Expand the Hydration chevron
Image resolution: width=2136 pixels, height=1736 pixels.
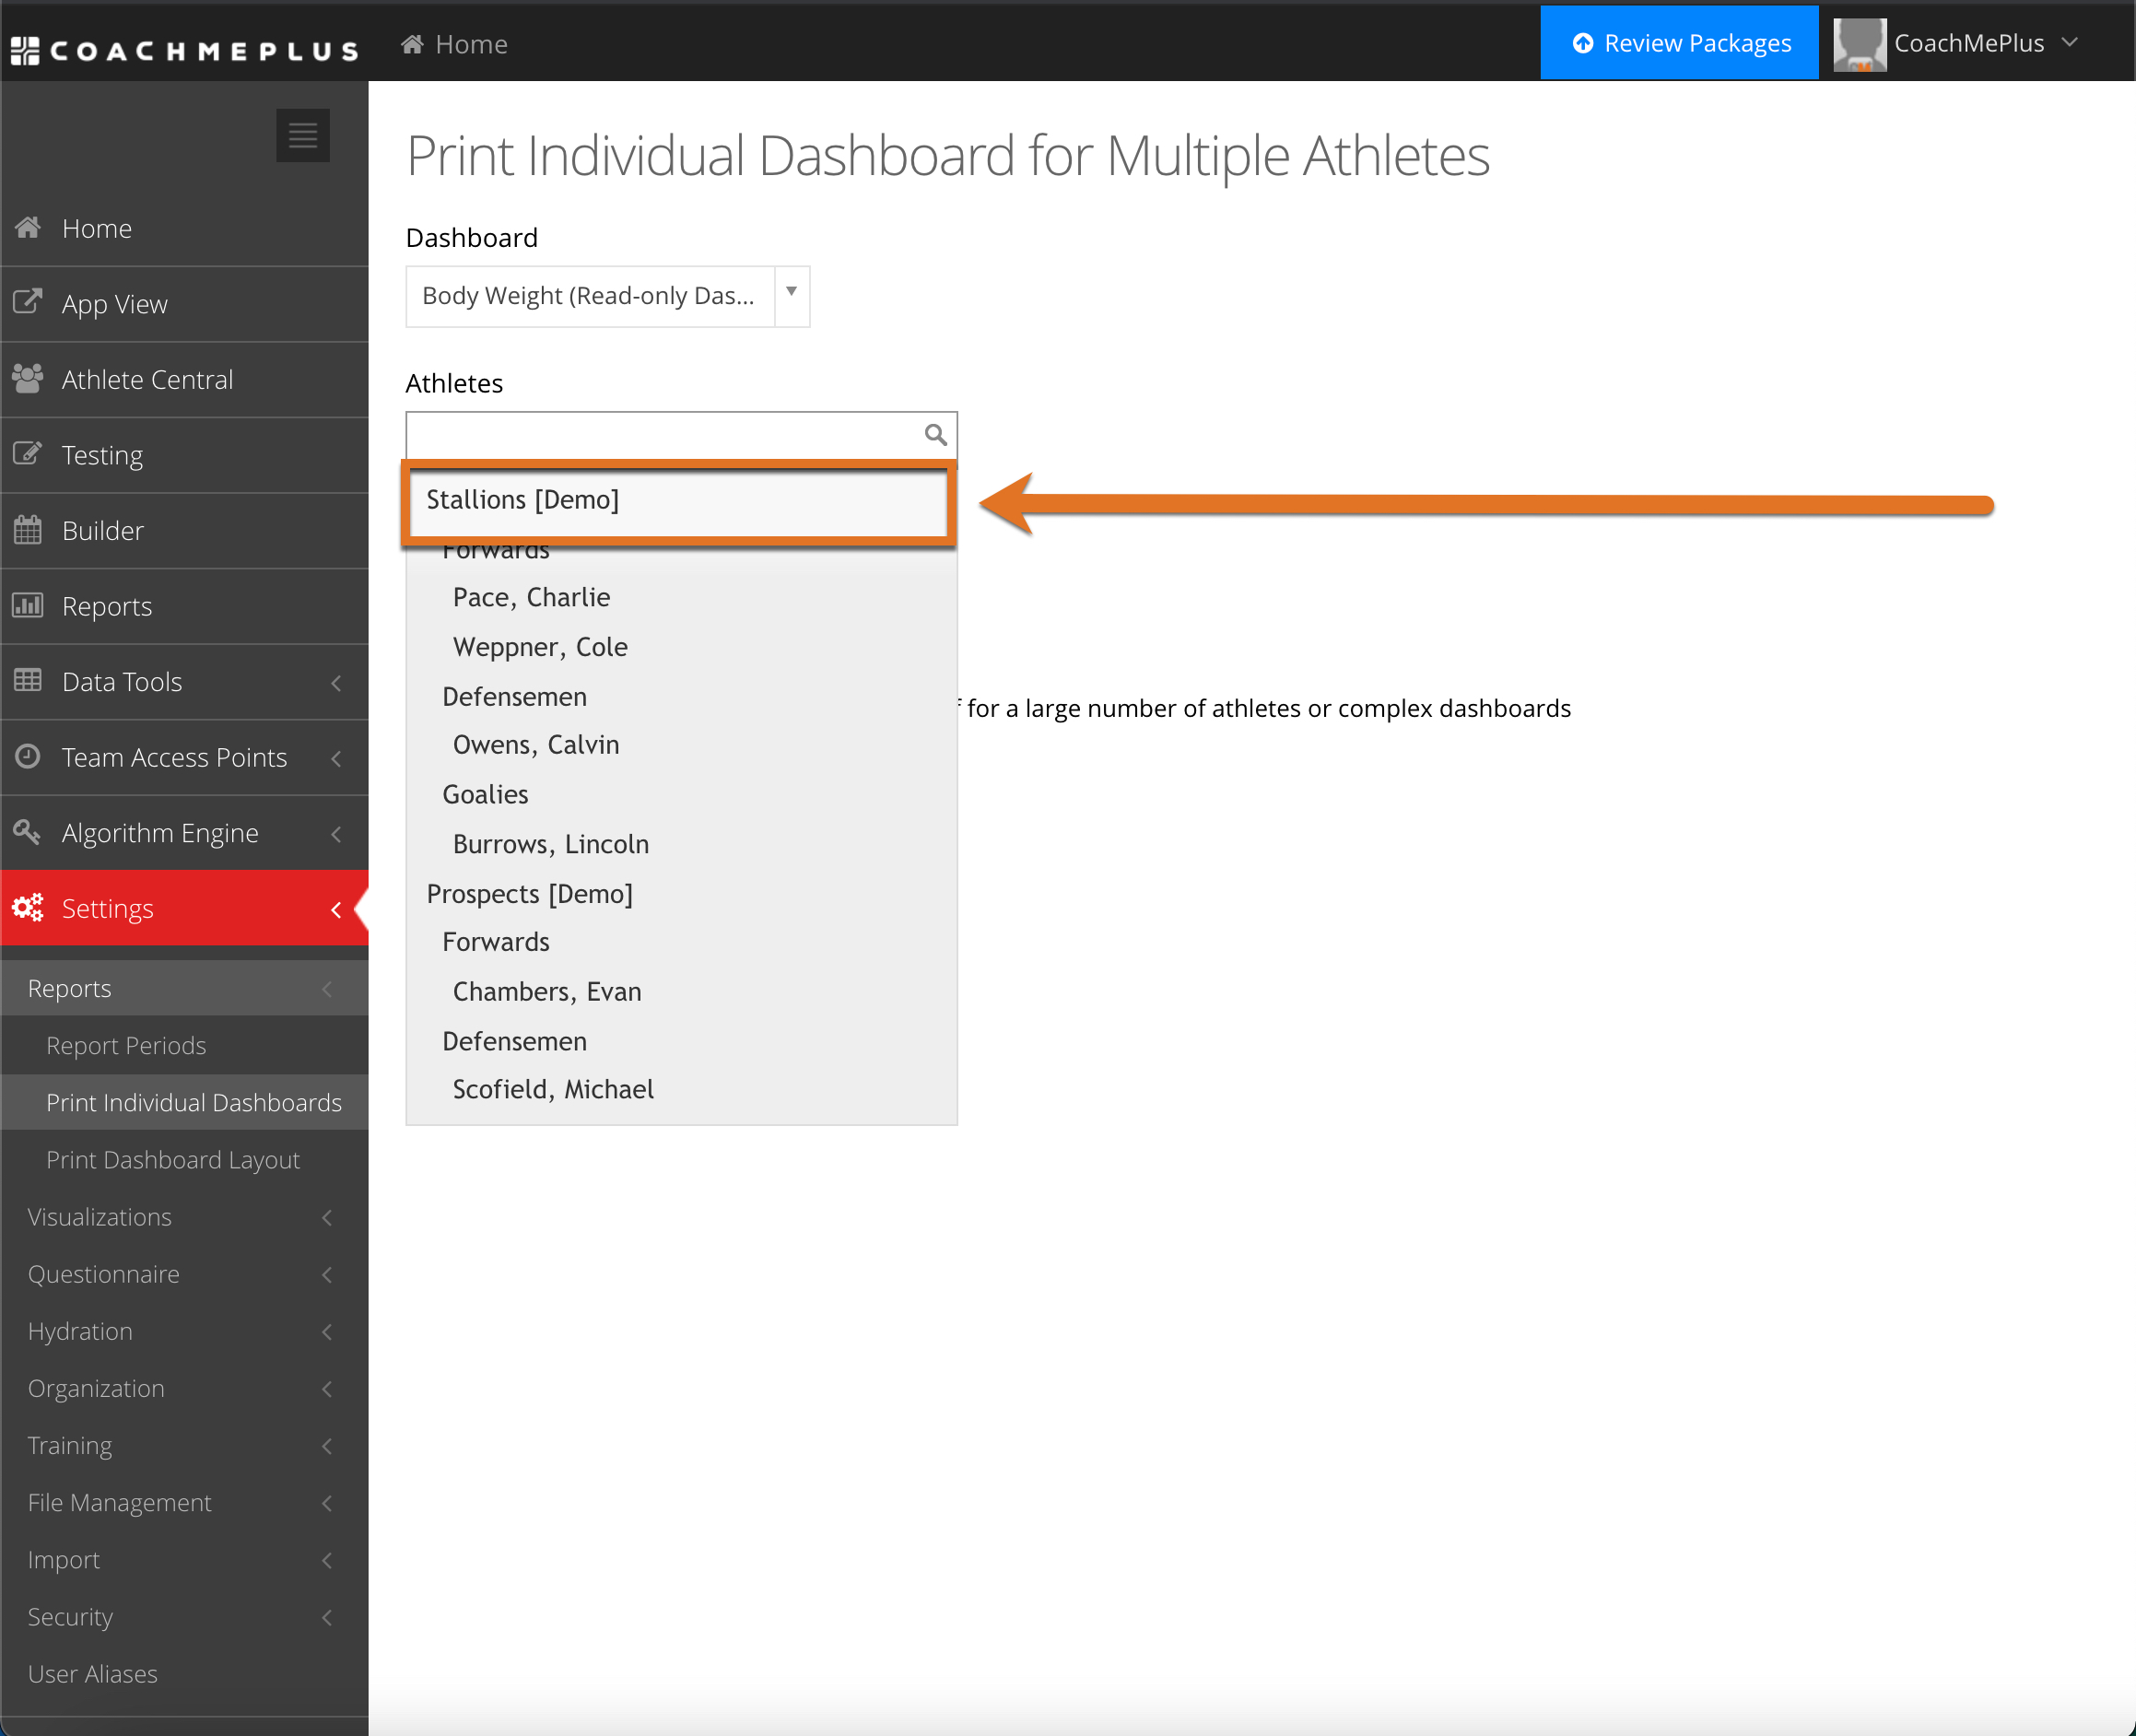327,1332
